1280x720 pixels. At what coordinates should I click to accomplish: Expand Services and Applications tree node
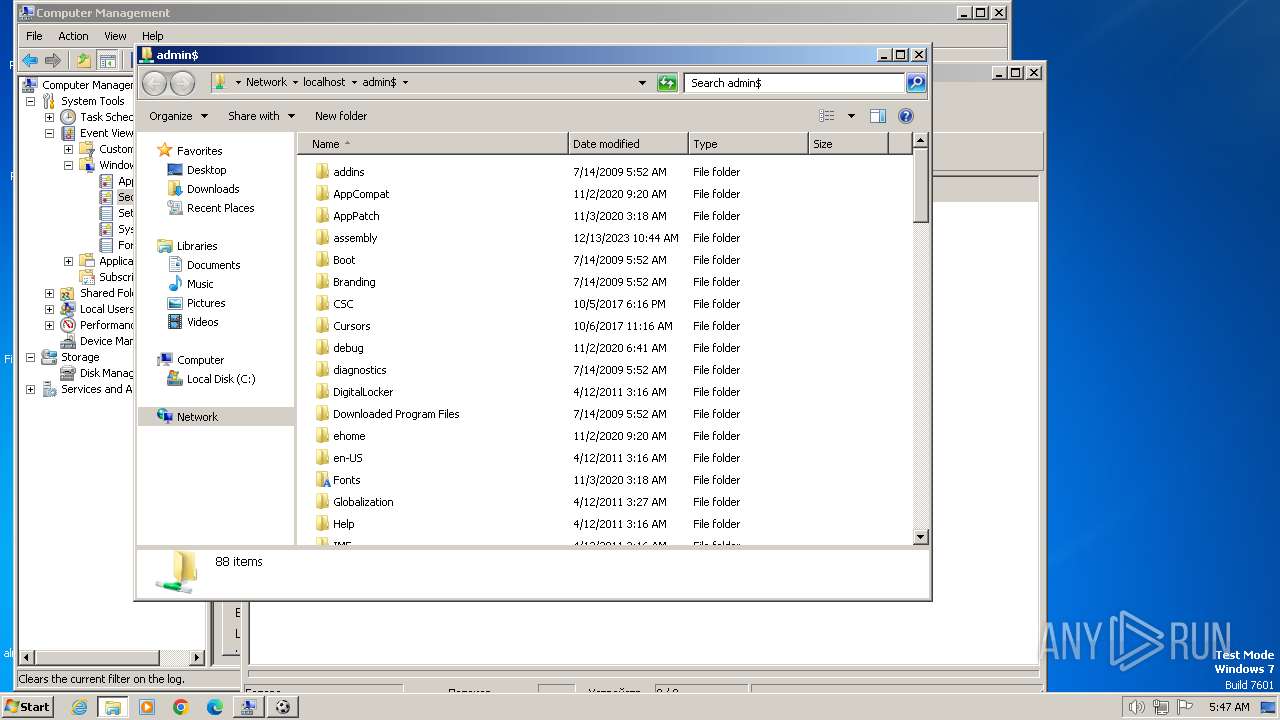tap(30, 389)
